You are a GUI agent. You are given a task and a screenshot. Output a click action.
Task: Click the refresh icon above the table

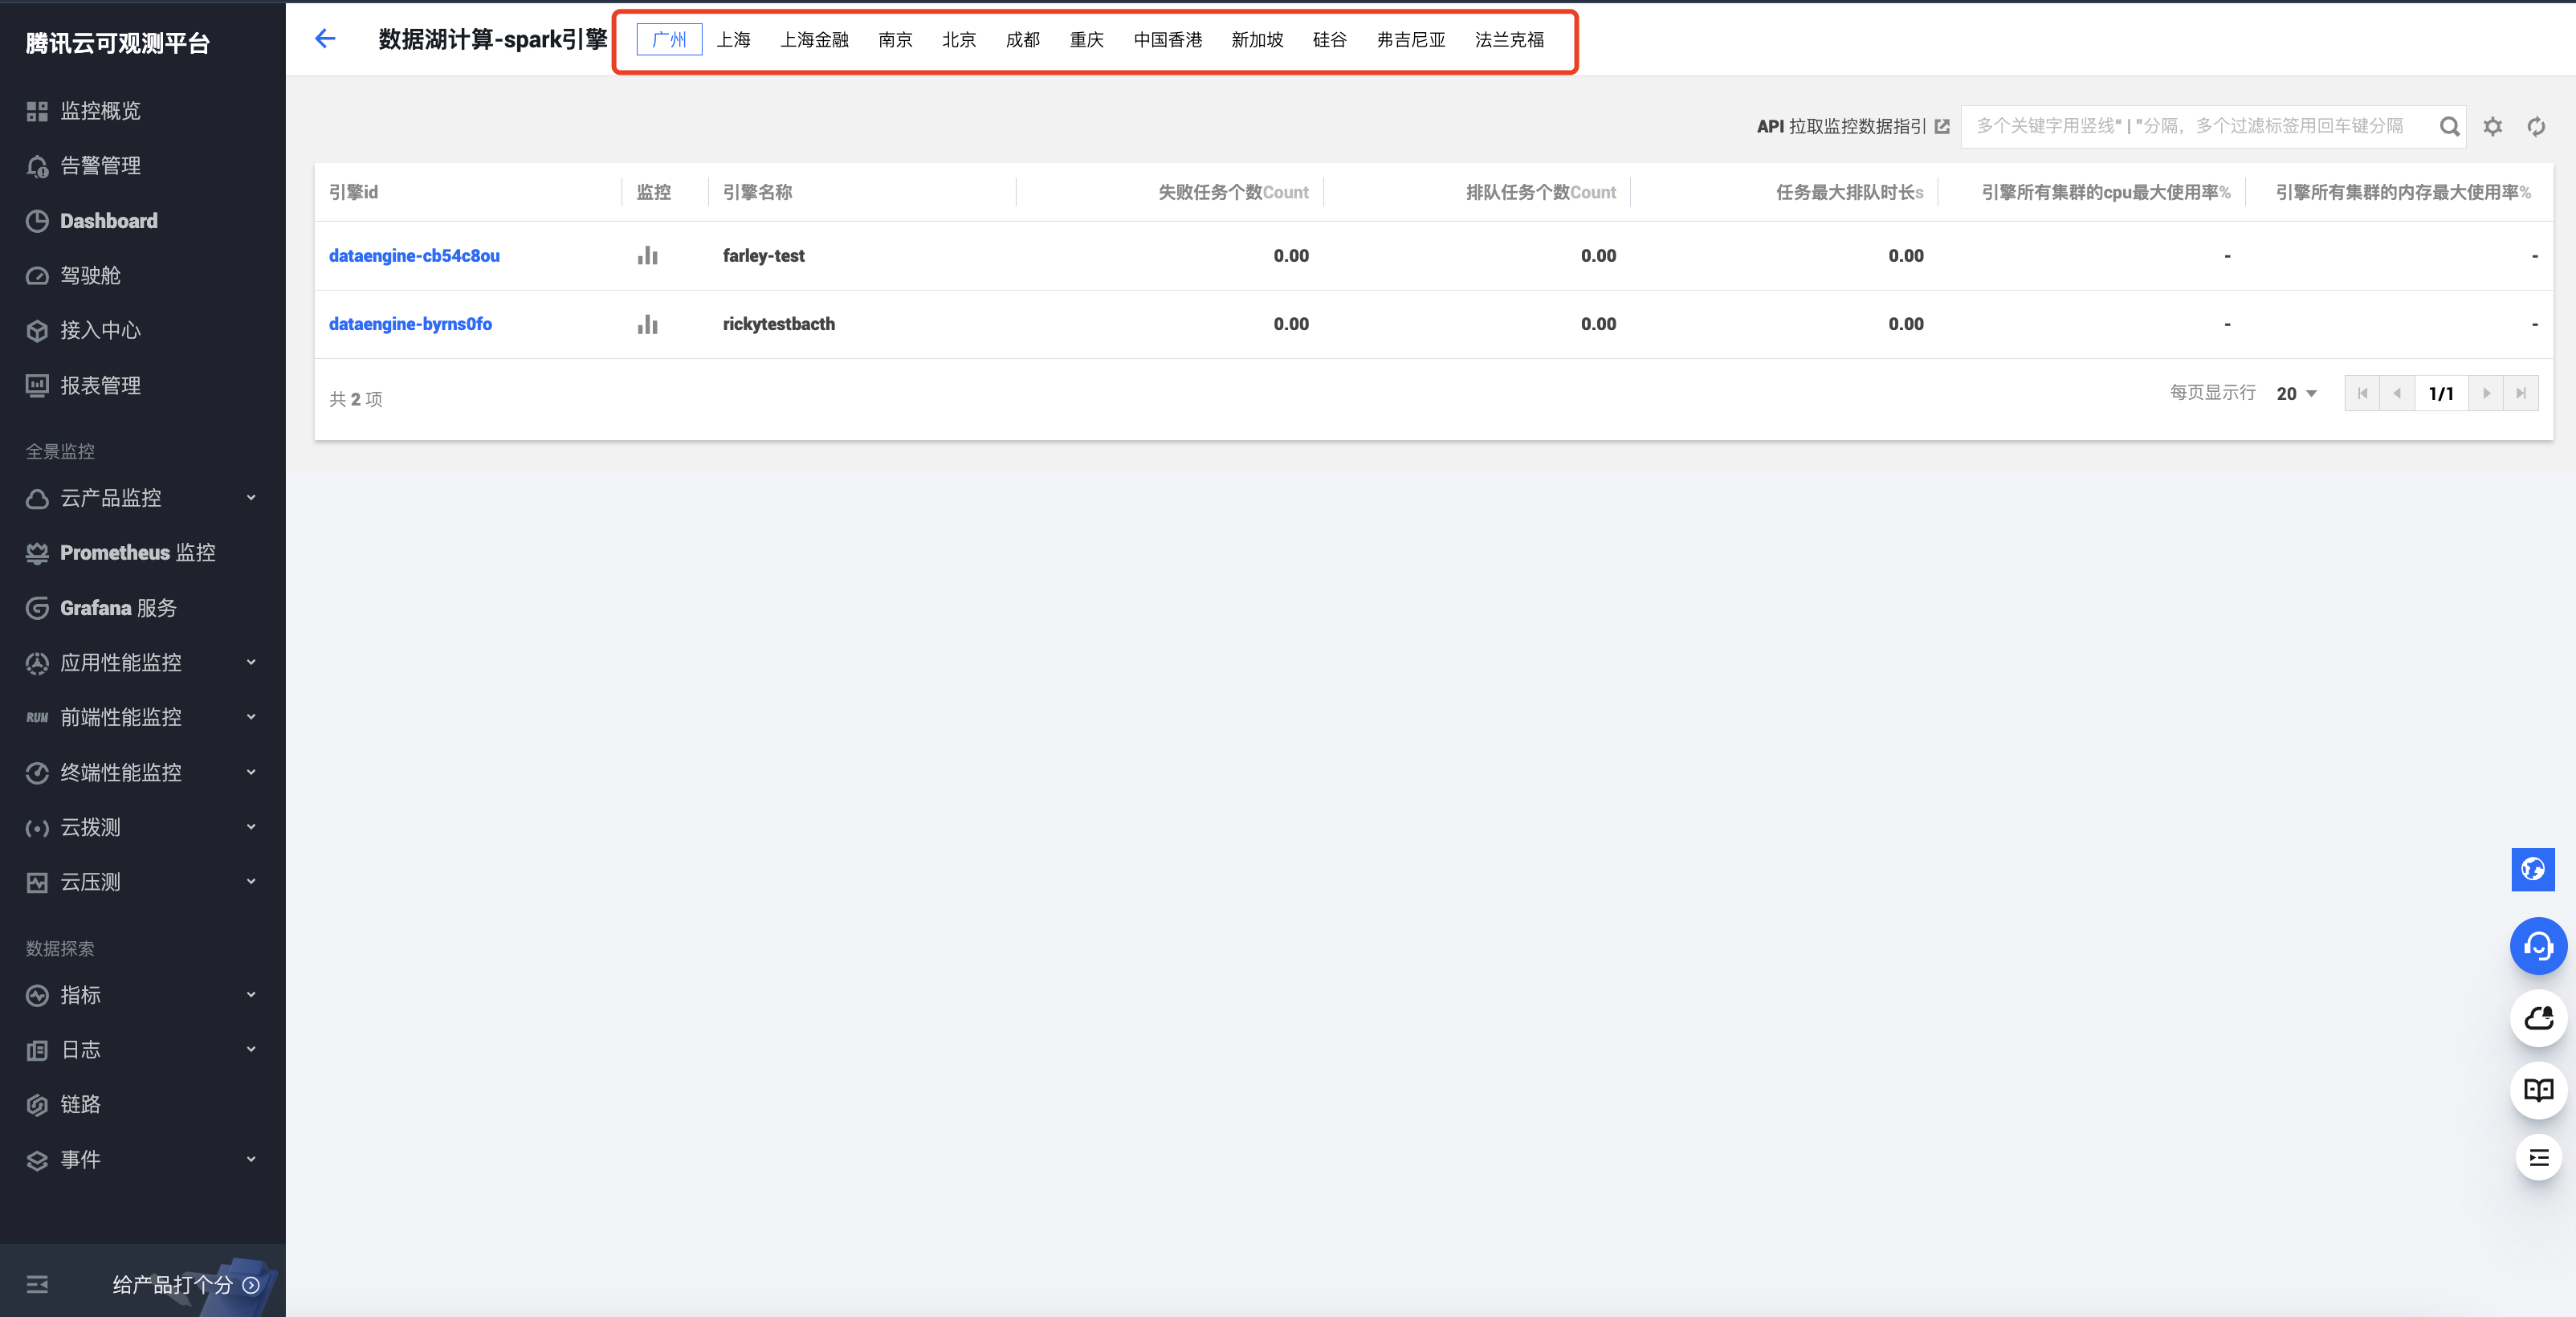pos(2536,126)
